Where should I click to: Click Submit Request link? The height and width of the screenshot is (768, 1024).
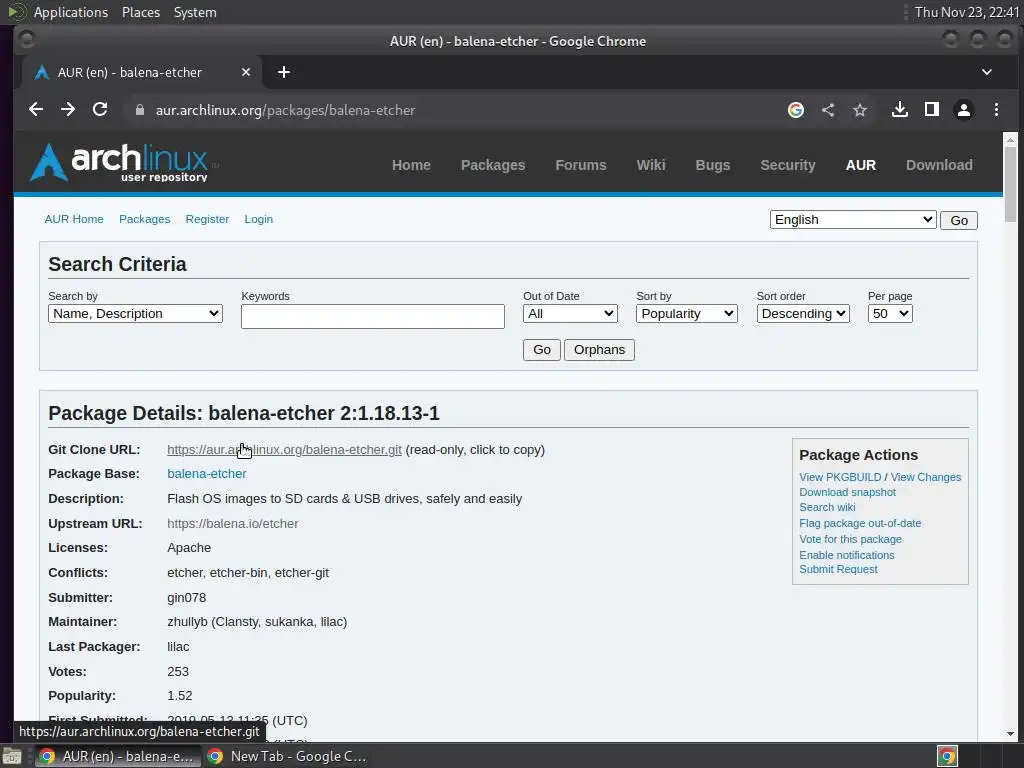pos(838,569)
